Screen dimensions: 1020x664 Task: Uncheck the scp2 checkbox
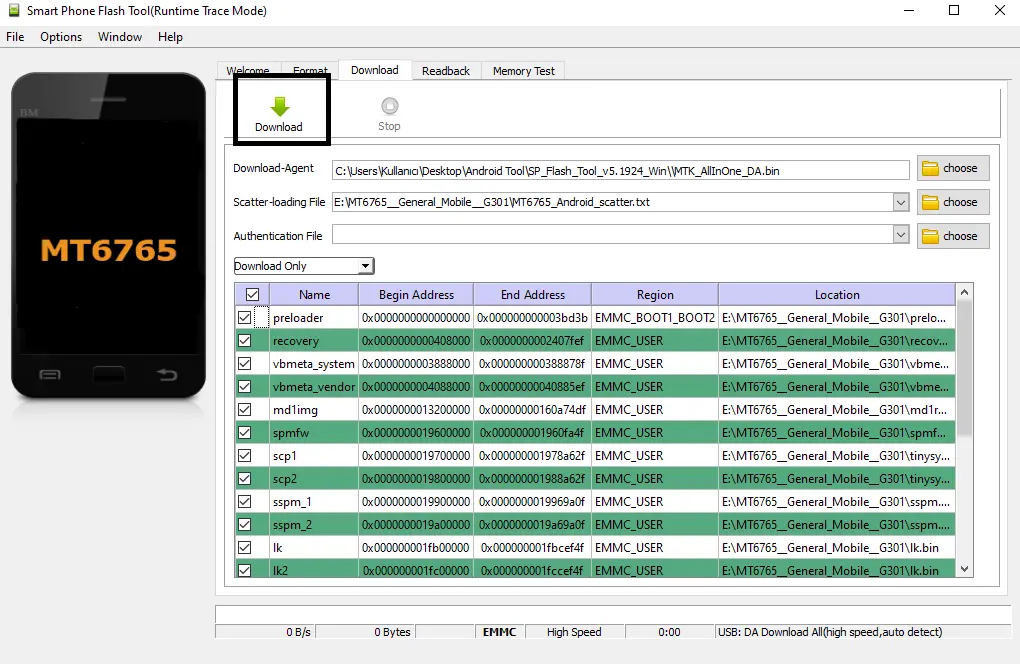(245, 479)
